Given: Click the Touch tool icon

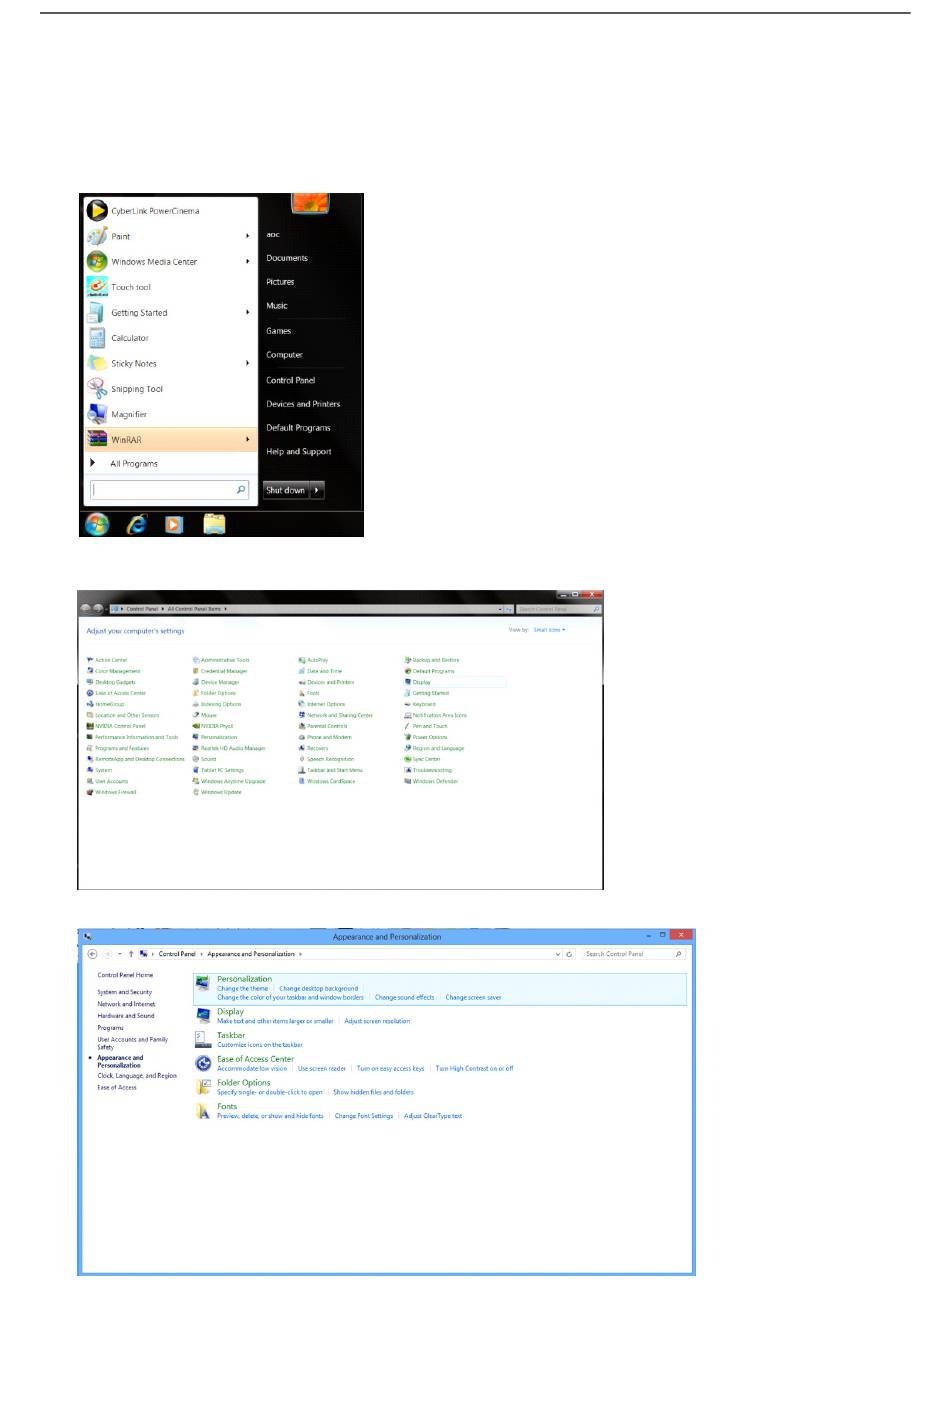Looking at the screenshot, I should click(97, 287).
